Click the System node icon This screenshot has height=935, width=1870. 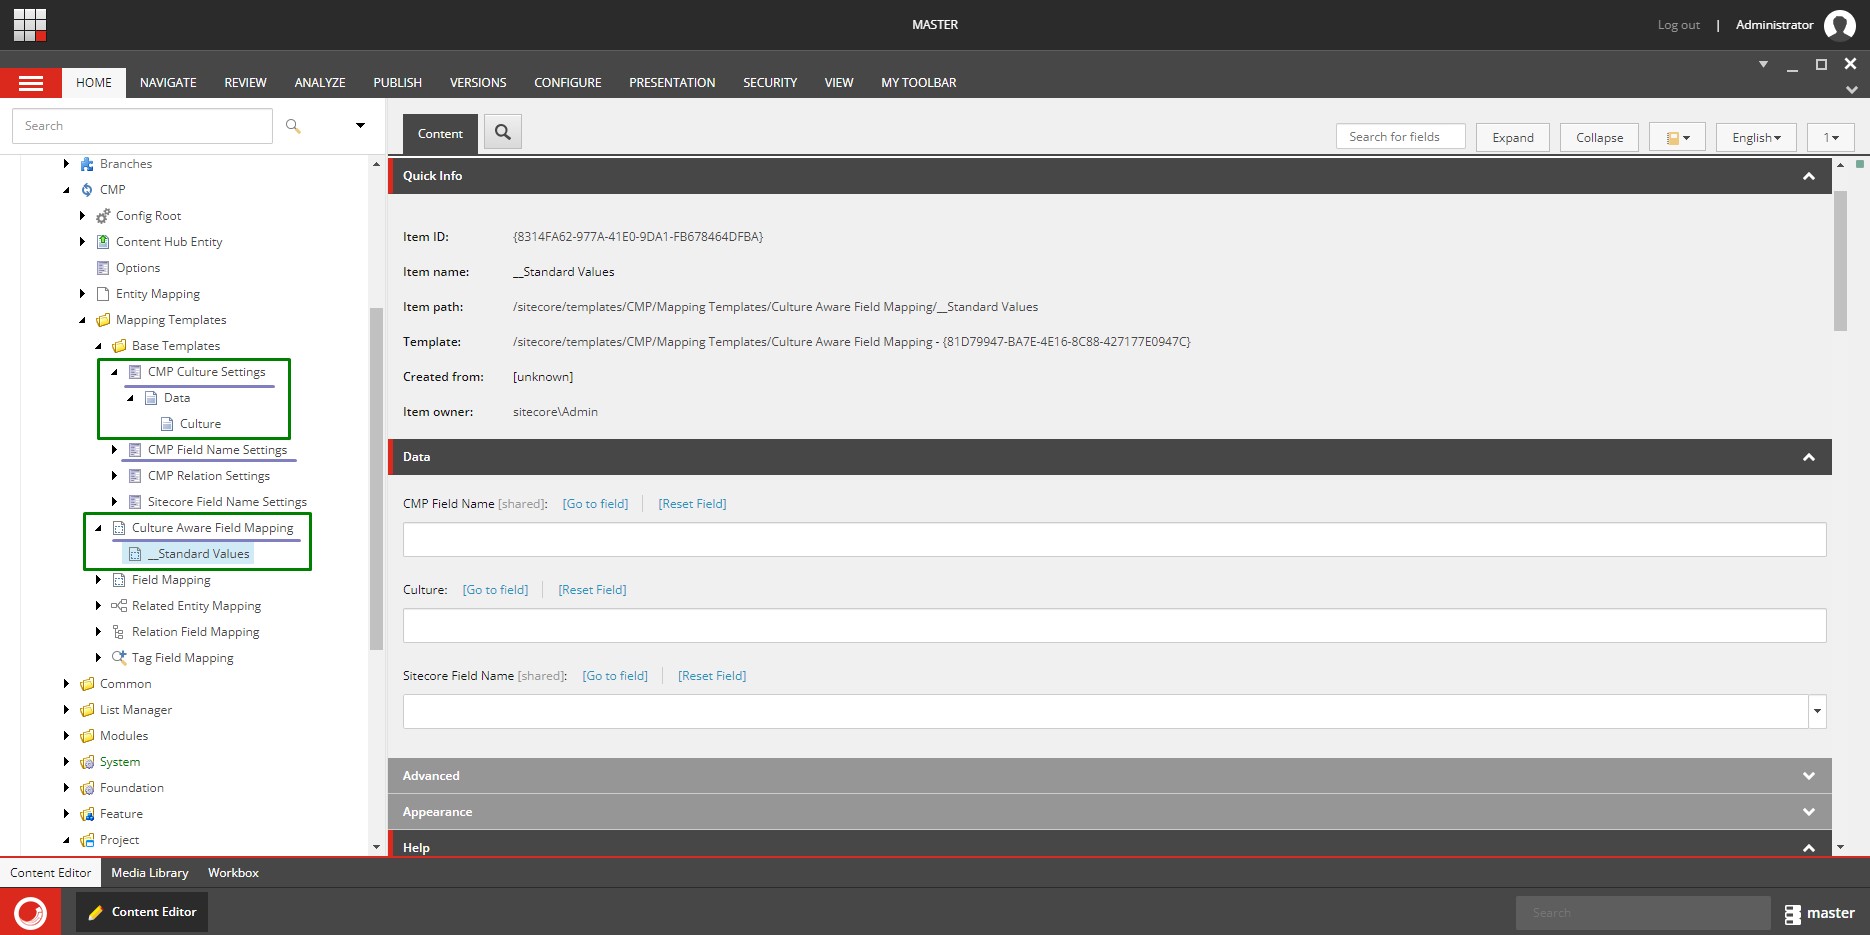(87, 762)
